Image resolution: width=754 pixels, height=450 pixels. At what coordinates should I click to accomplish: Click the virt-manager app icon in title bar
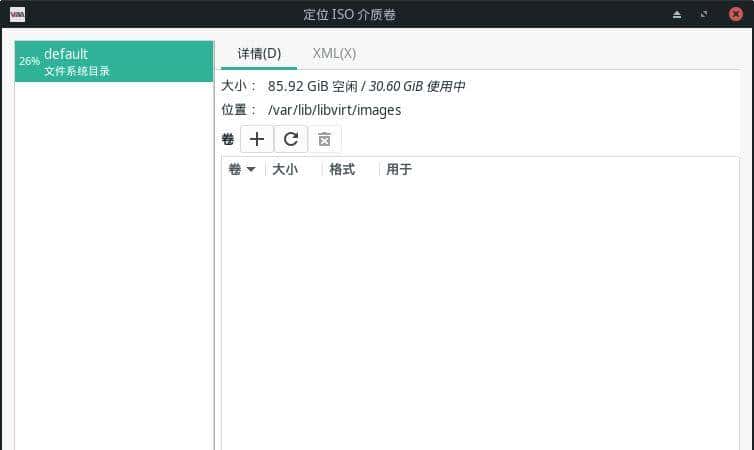pos(17,14)
